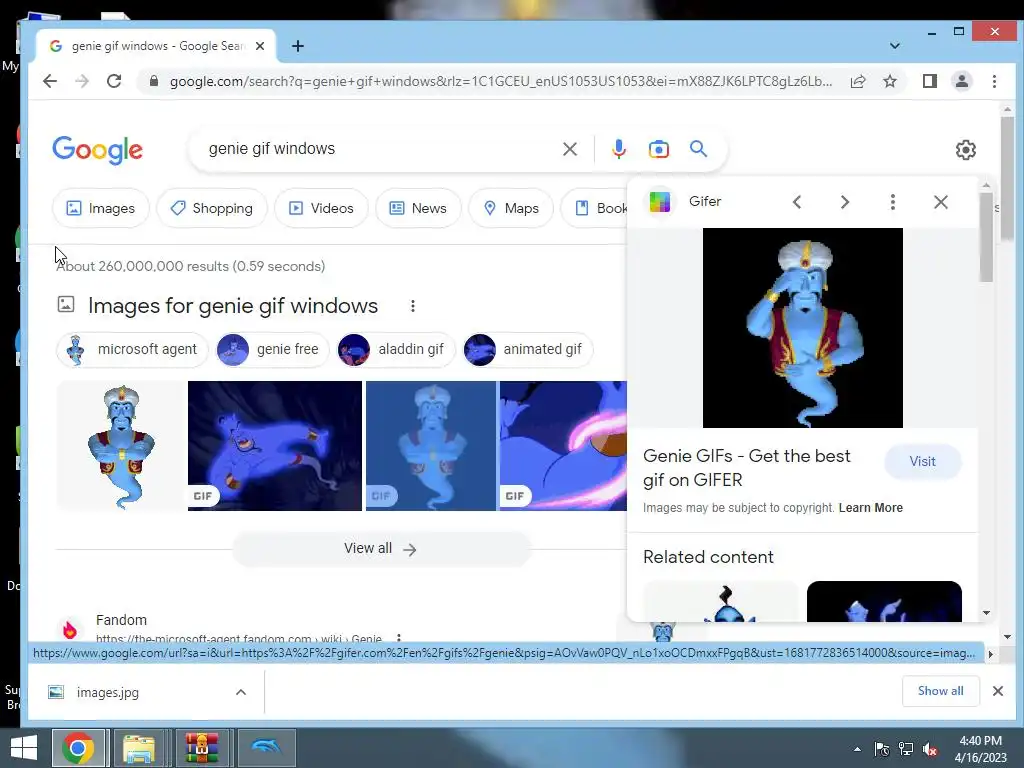The width and height of the screenshot is (1024, 768).
Task: Switch to the Maps filter
Action: (511, 208)
